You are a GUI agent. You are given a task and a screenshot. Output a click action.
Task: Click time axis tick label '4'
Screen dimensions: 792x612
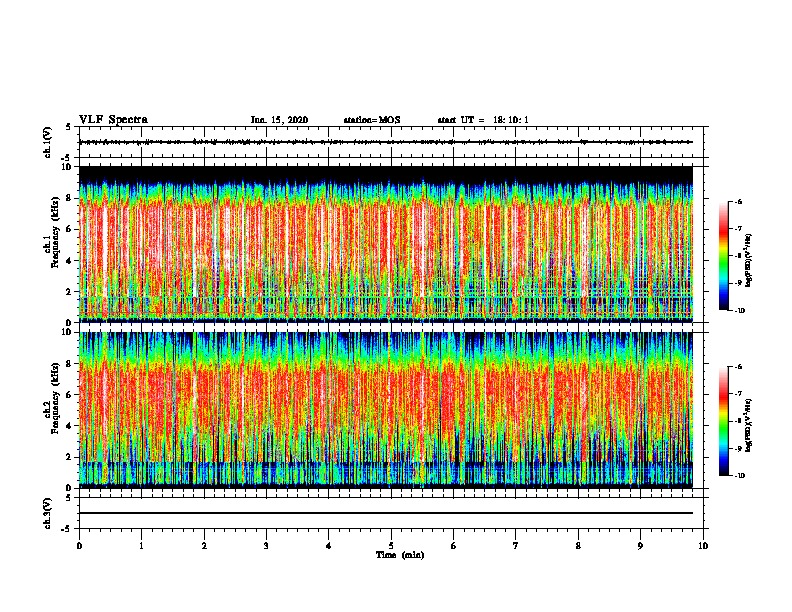pyautogui.click(x=329, y=546)
